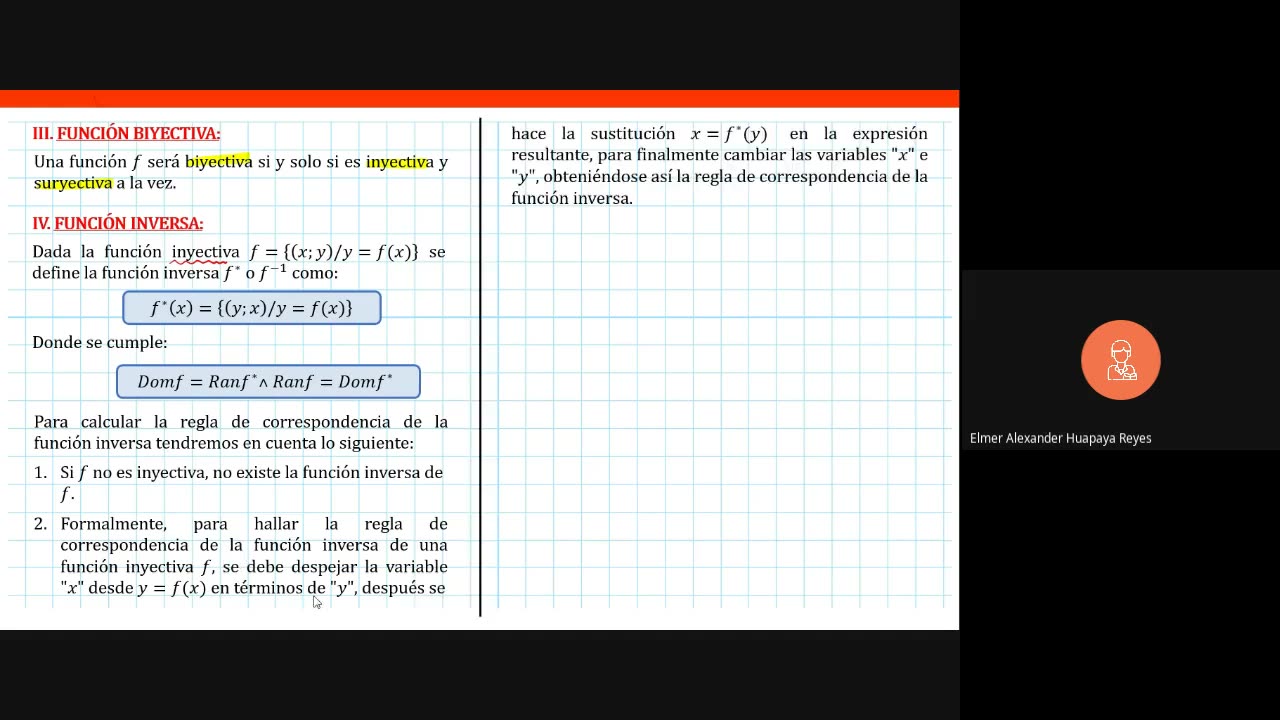This screenshot has width=1280, height=720.
Task: Click the highlighted word biyectiva
Action: [x=218, y=161]
